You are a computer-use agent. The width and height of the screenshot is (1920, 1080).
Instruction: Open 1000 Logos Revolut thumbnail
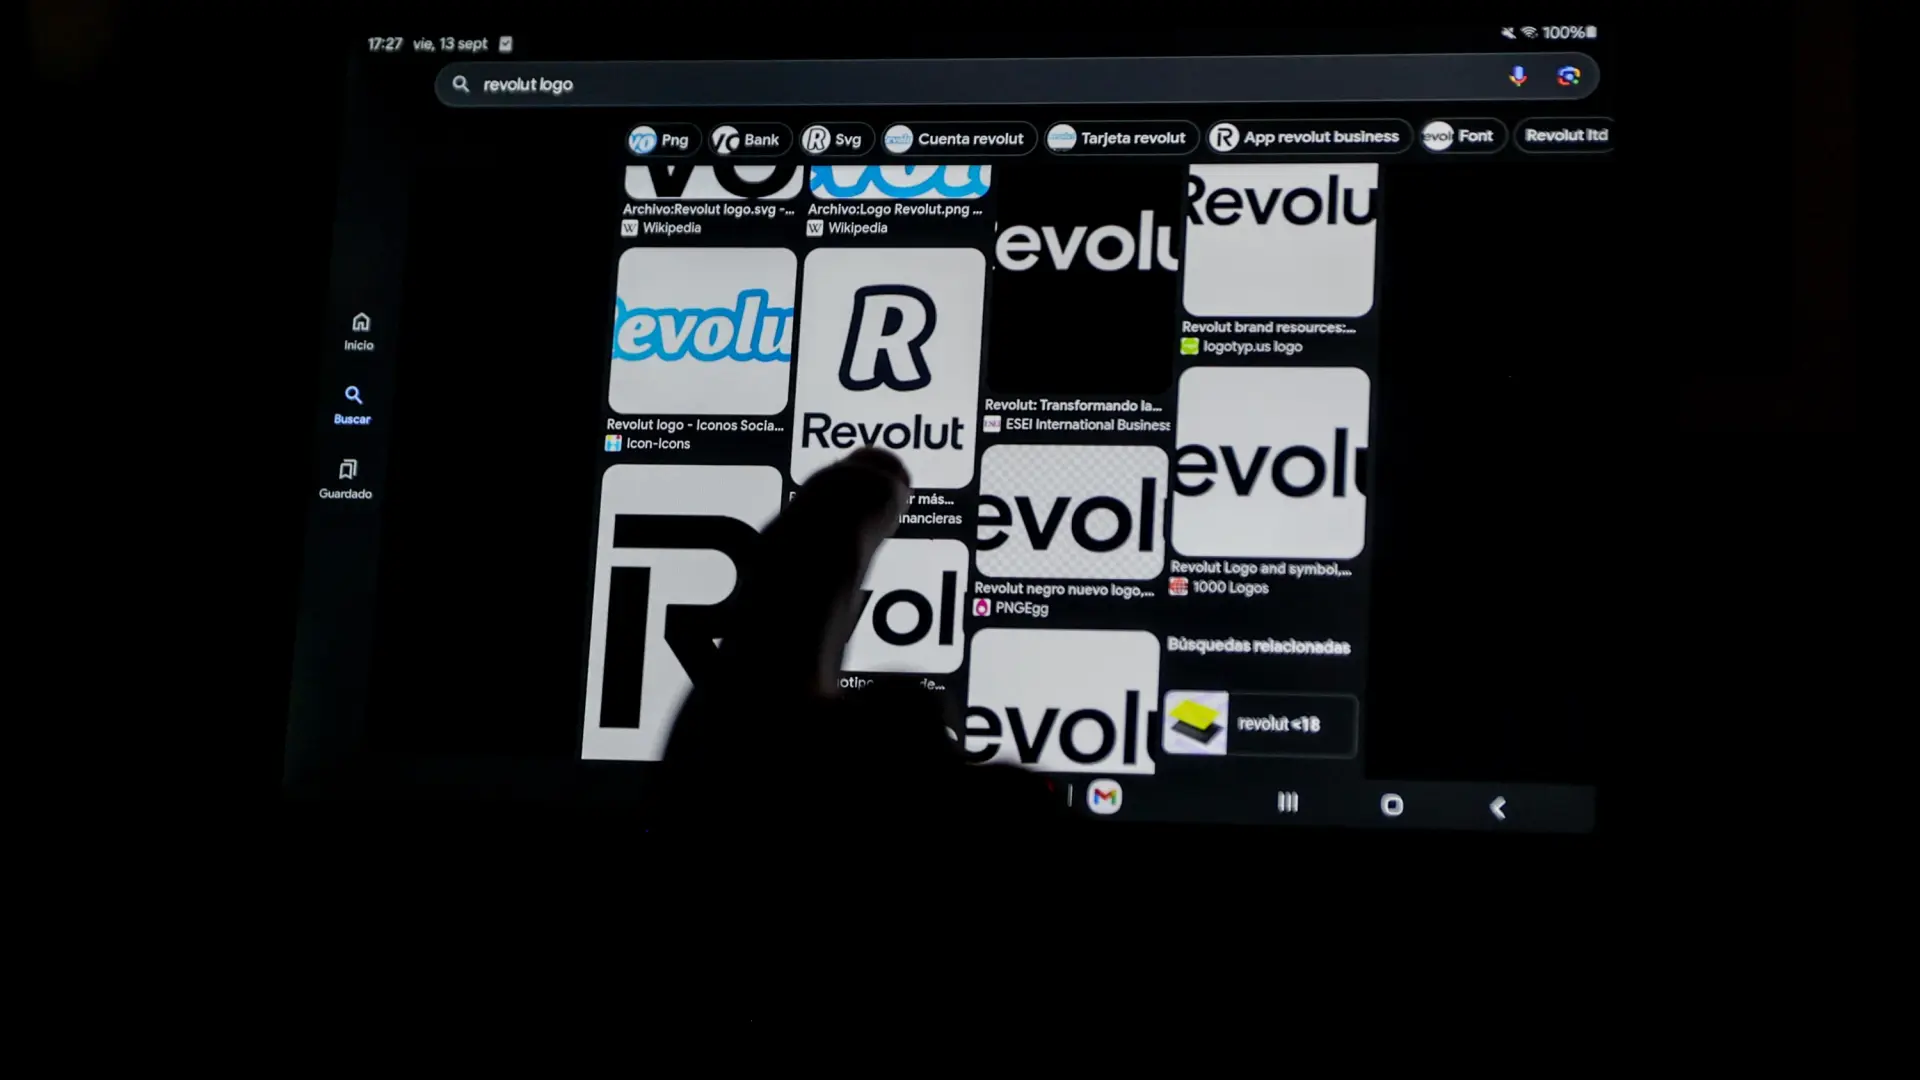(x=1272, y=462)
